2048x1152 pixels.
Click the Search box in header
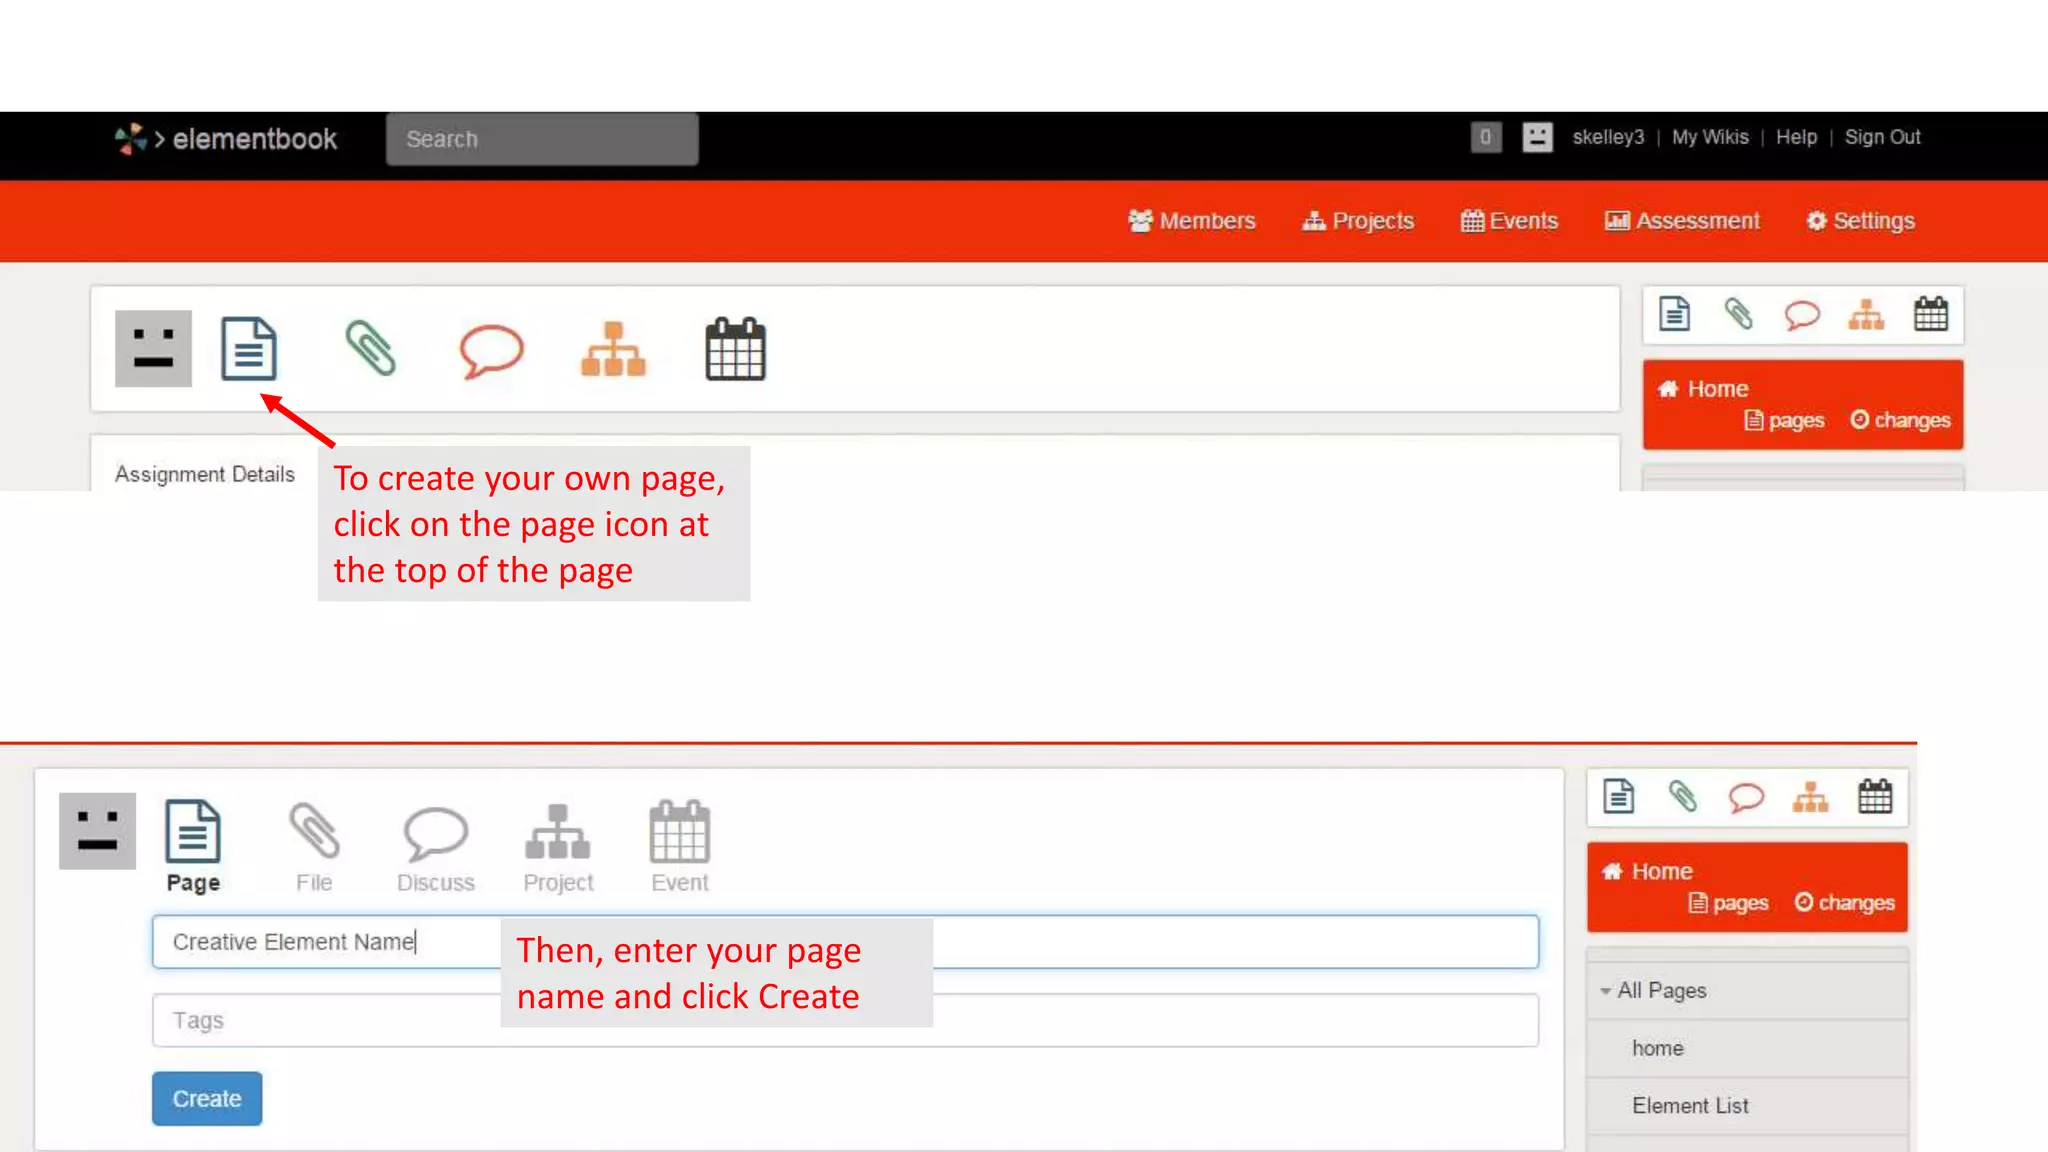(x=542, y=139)
